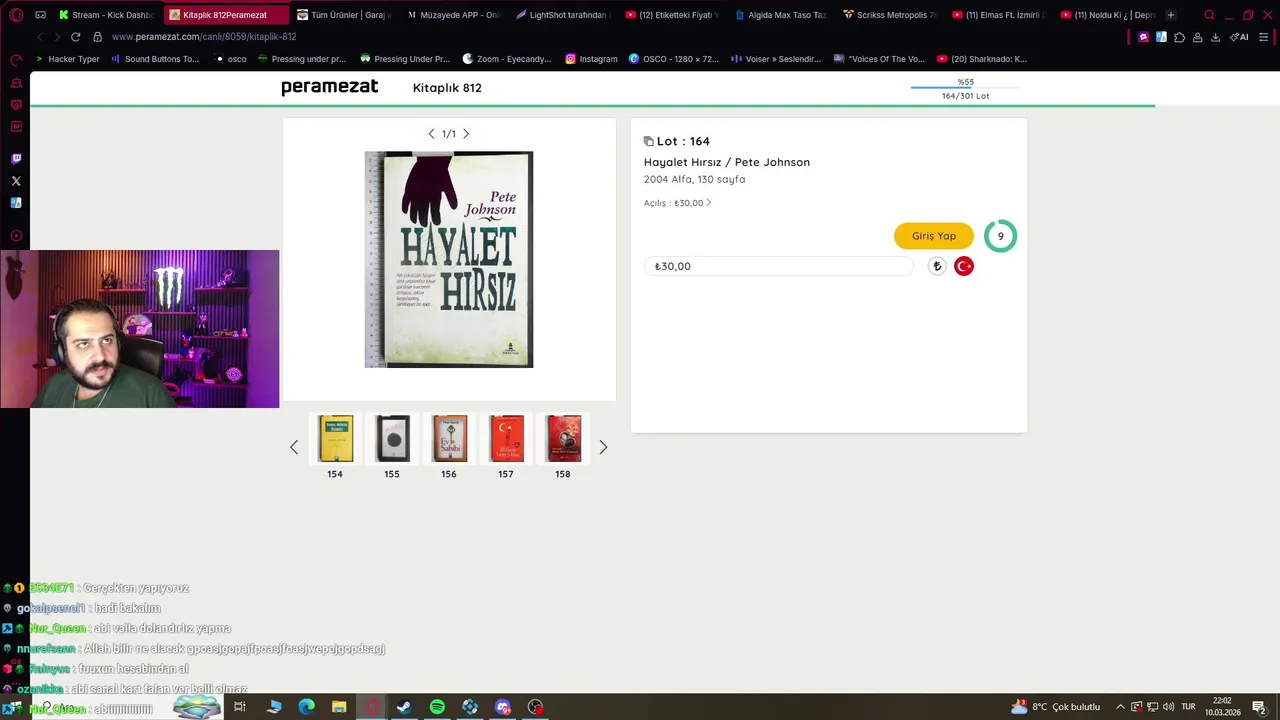Open Twitch from the Opera sidebar
Viewport: 1280px width, 720px height.
point(16,159)
